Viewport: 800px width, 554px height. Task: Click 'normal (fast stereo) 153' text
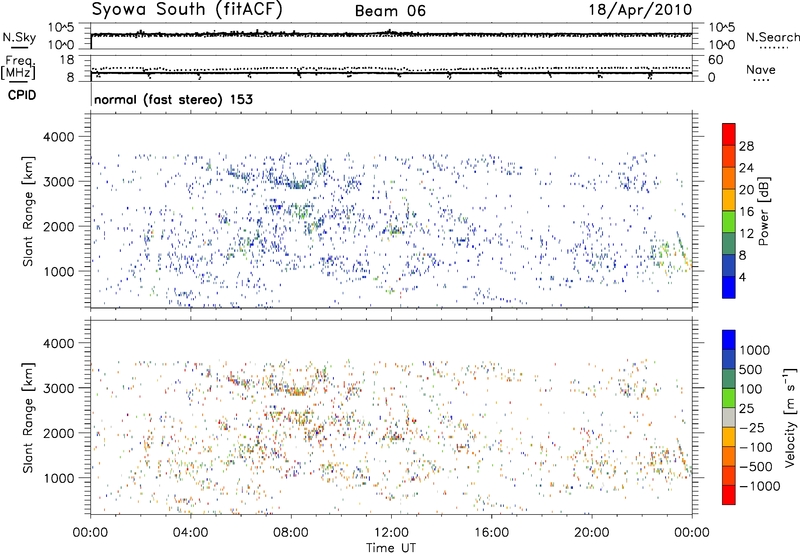(173, 99)
